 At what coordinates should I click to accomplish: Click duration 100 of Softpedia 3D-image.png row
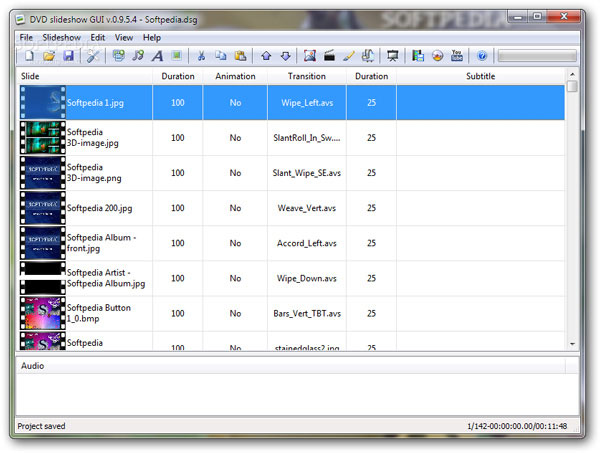click(x=178, y=173)
